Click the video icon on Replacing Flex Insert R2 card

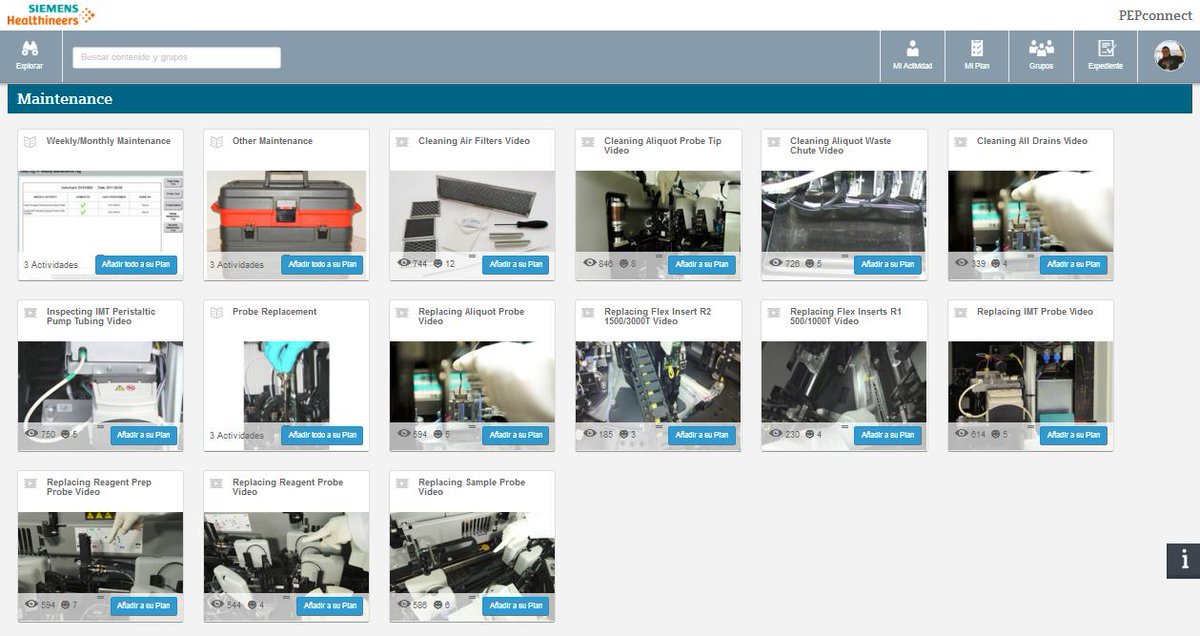pos(588,313)
